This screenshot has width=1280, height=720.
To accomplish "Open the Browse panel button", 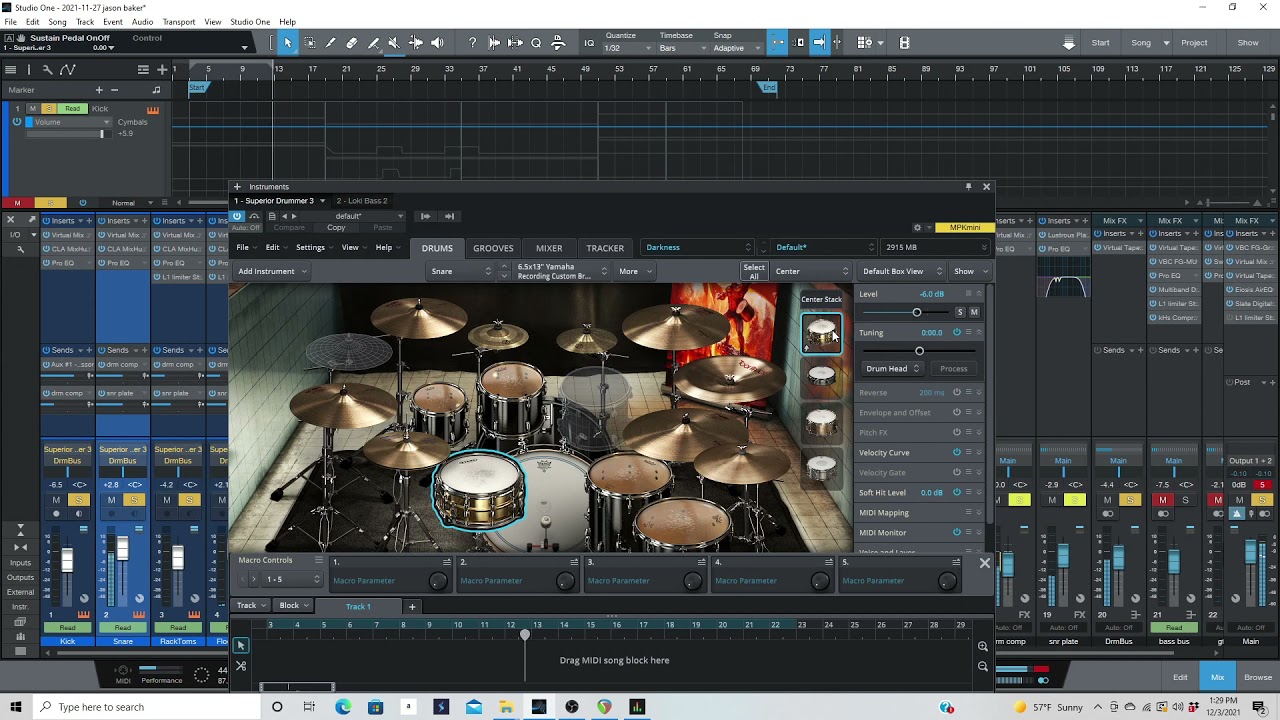I will click(x=1258, y=677).
